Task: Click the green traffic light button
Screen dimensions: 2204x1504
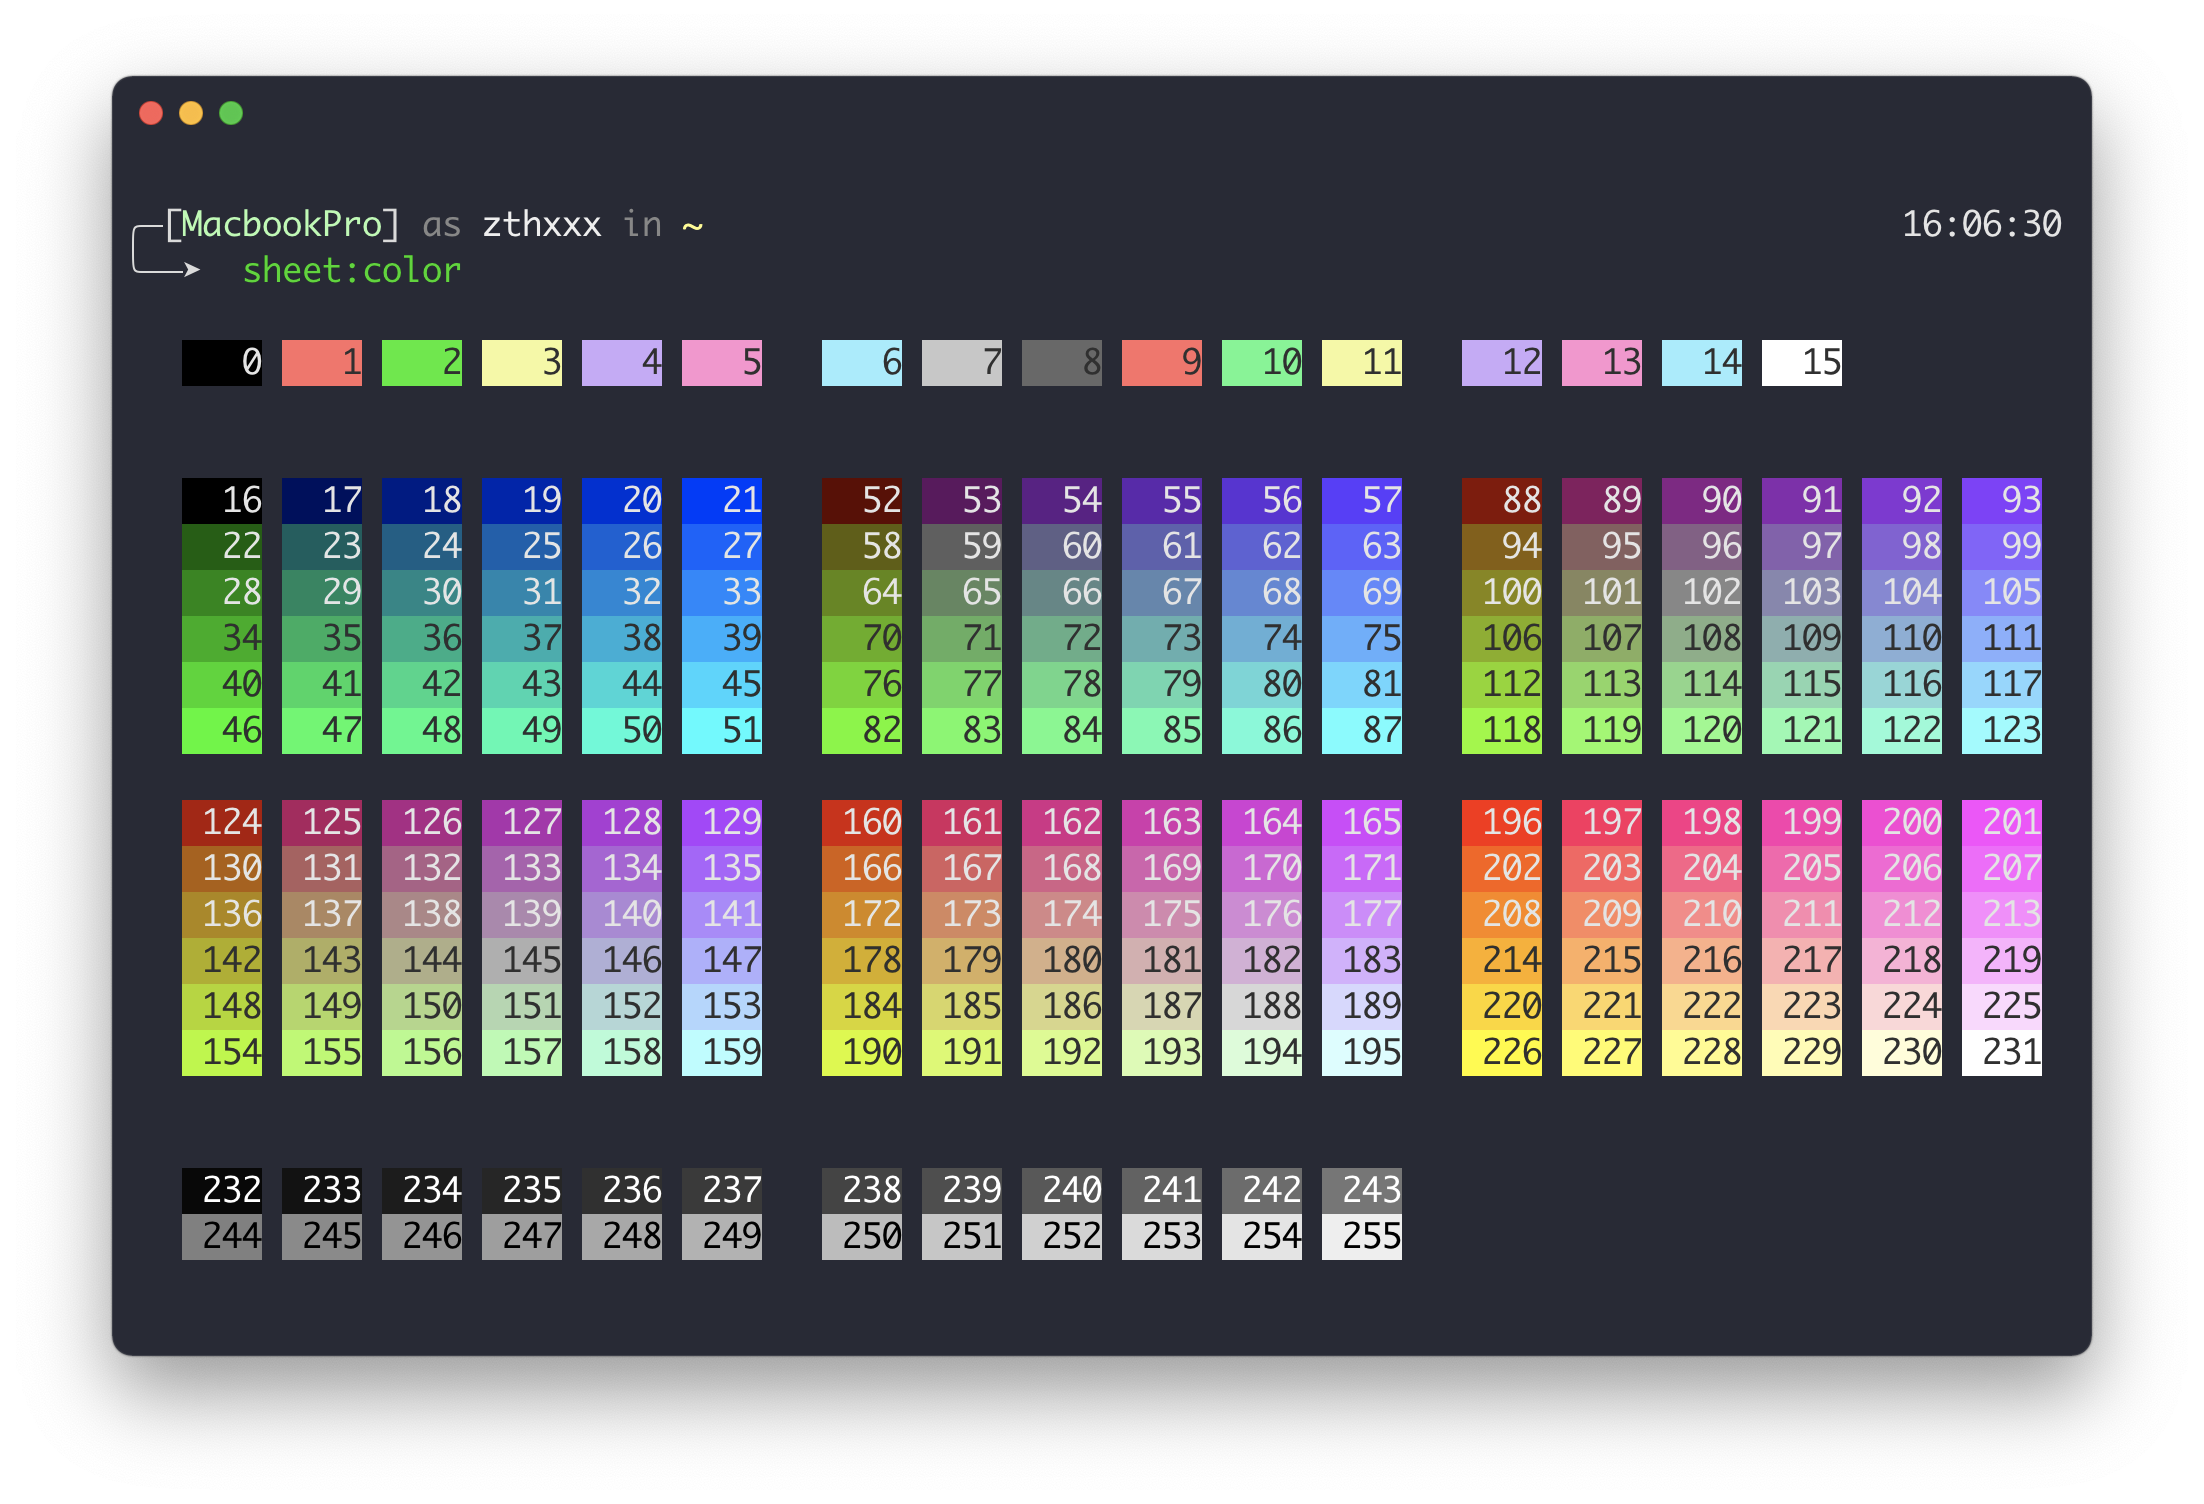Action: tap(231, 113)
